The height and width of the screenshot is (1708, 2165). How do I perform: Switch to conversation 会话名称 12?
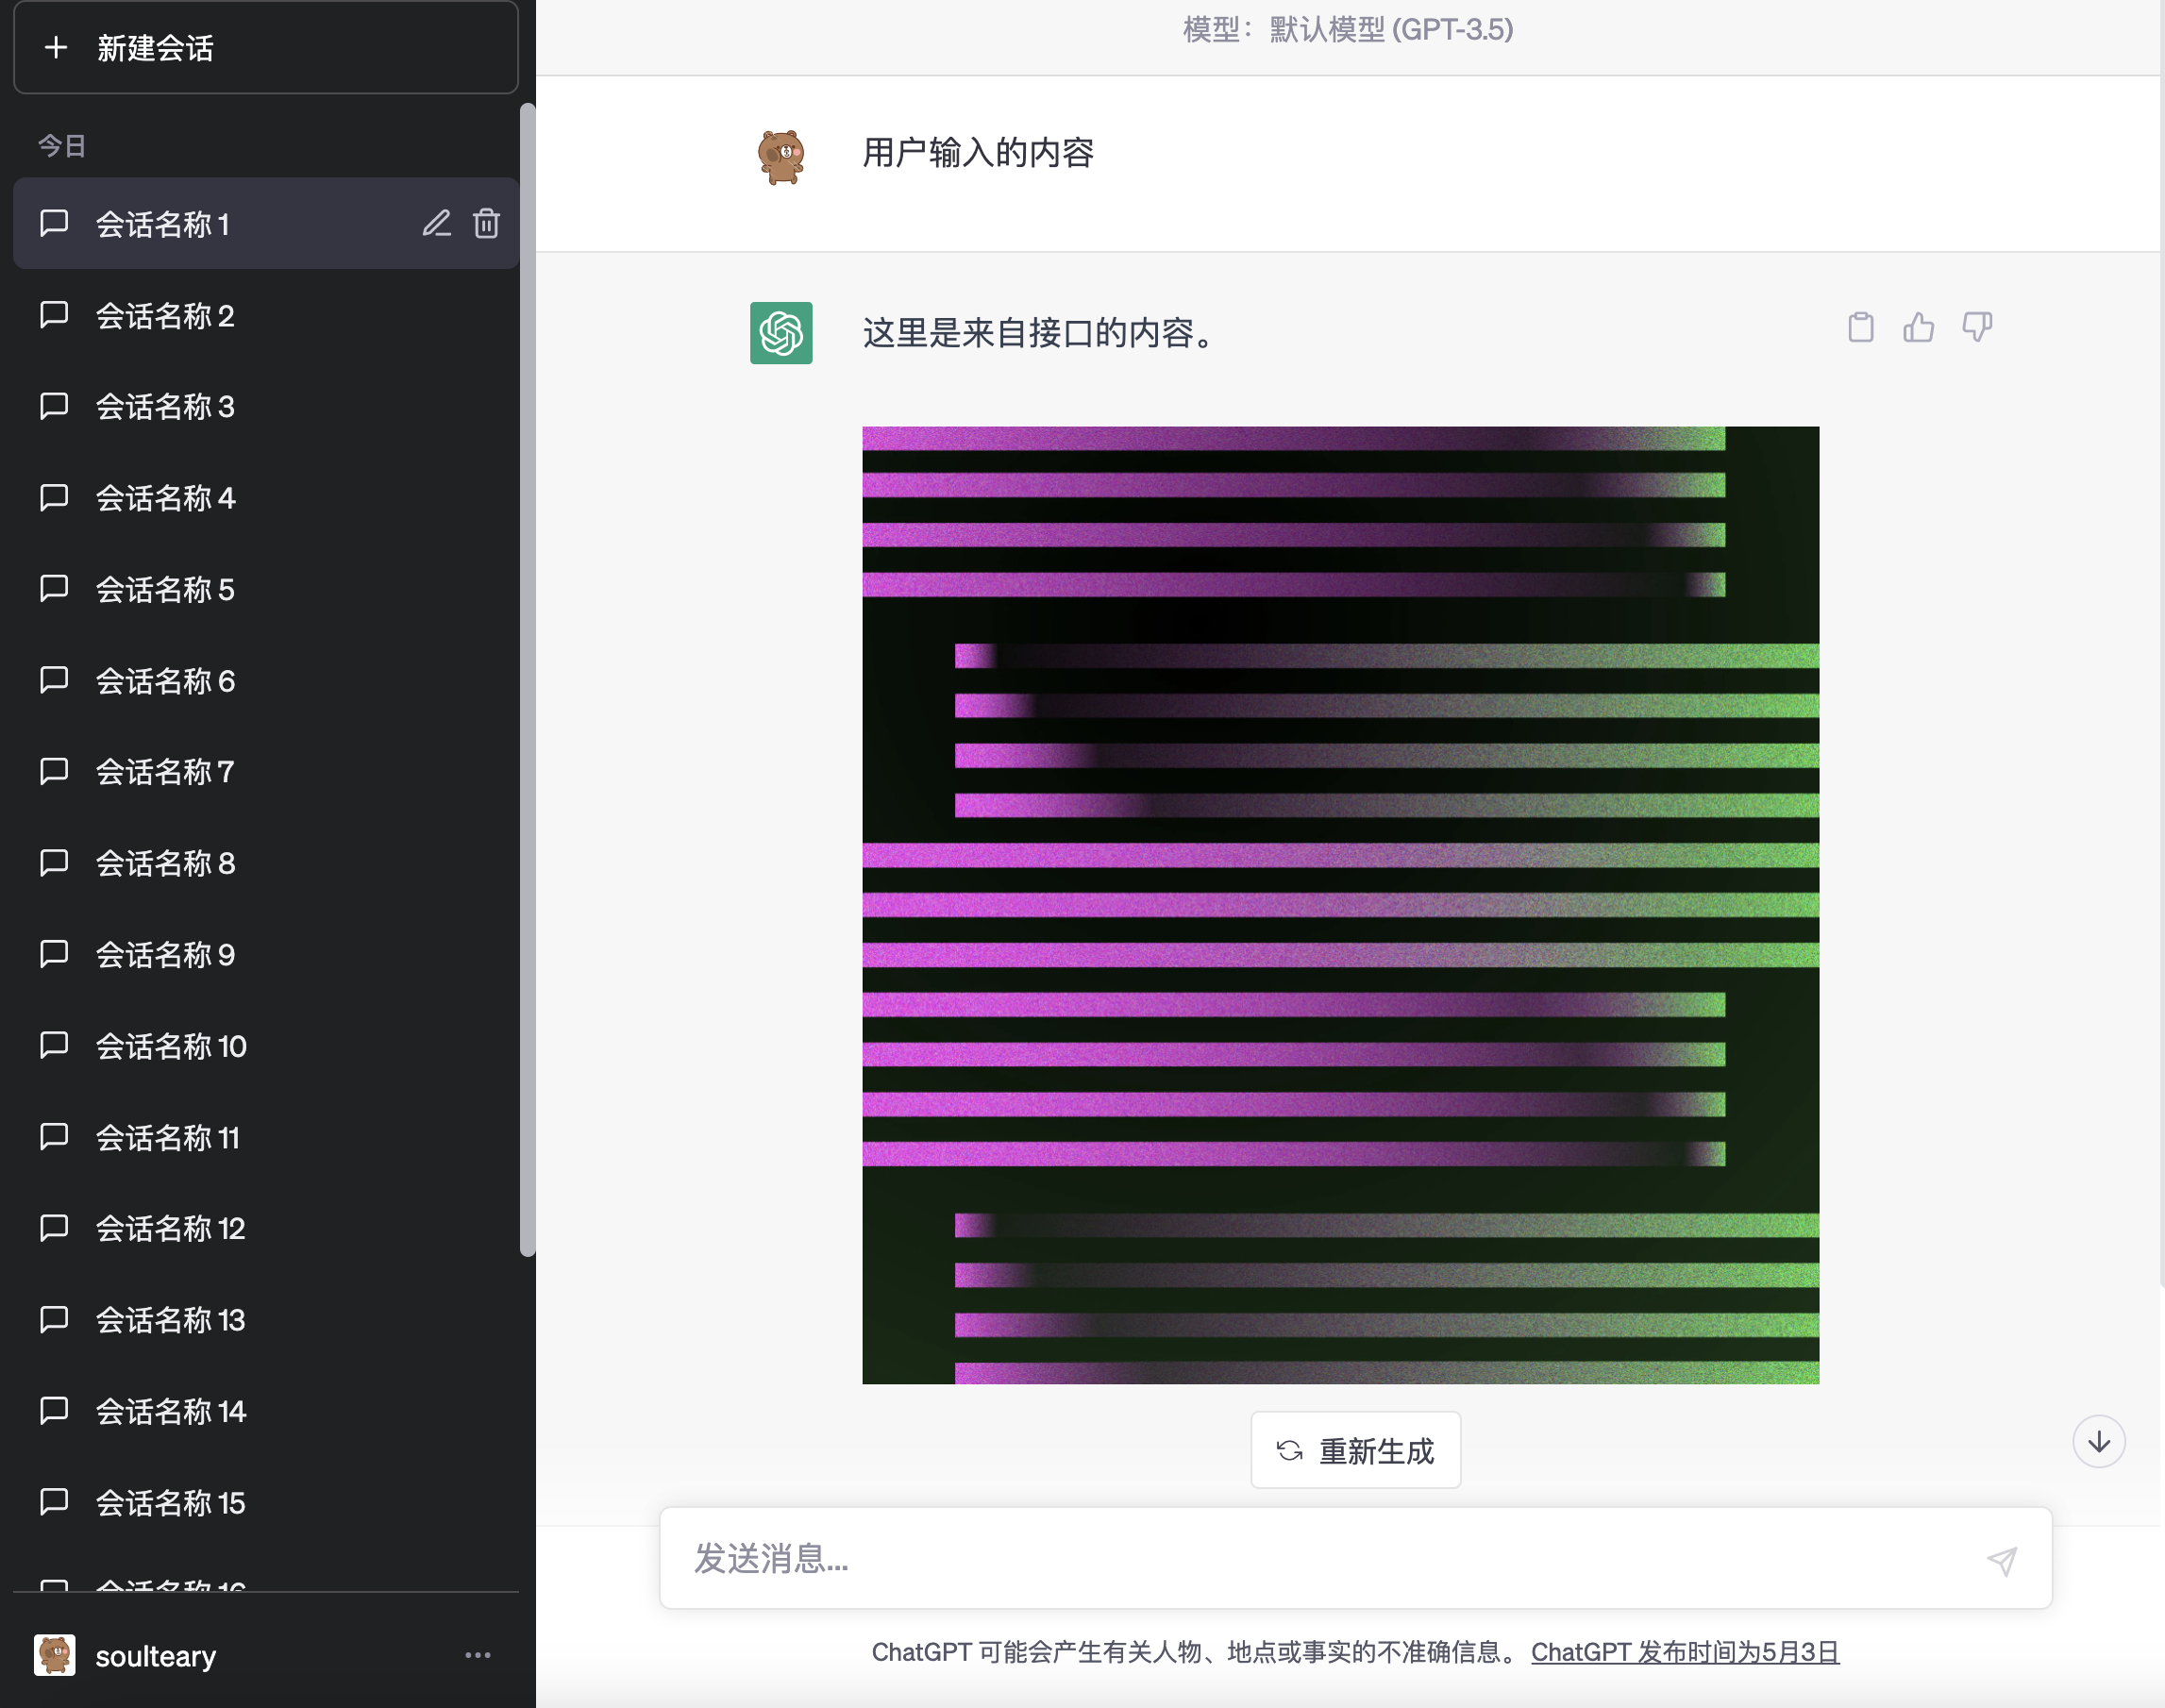coord(170,1228)
